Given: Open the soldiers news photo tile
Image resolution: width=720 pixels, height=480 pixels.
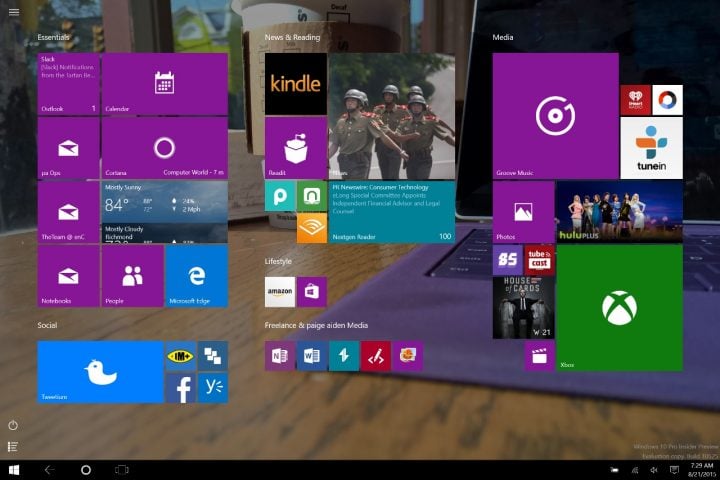Looking at the screenshot, I should pyautogui.click(x=392, y=116).
